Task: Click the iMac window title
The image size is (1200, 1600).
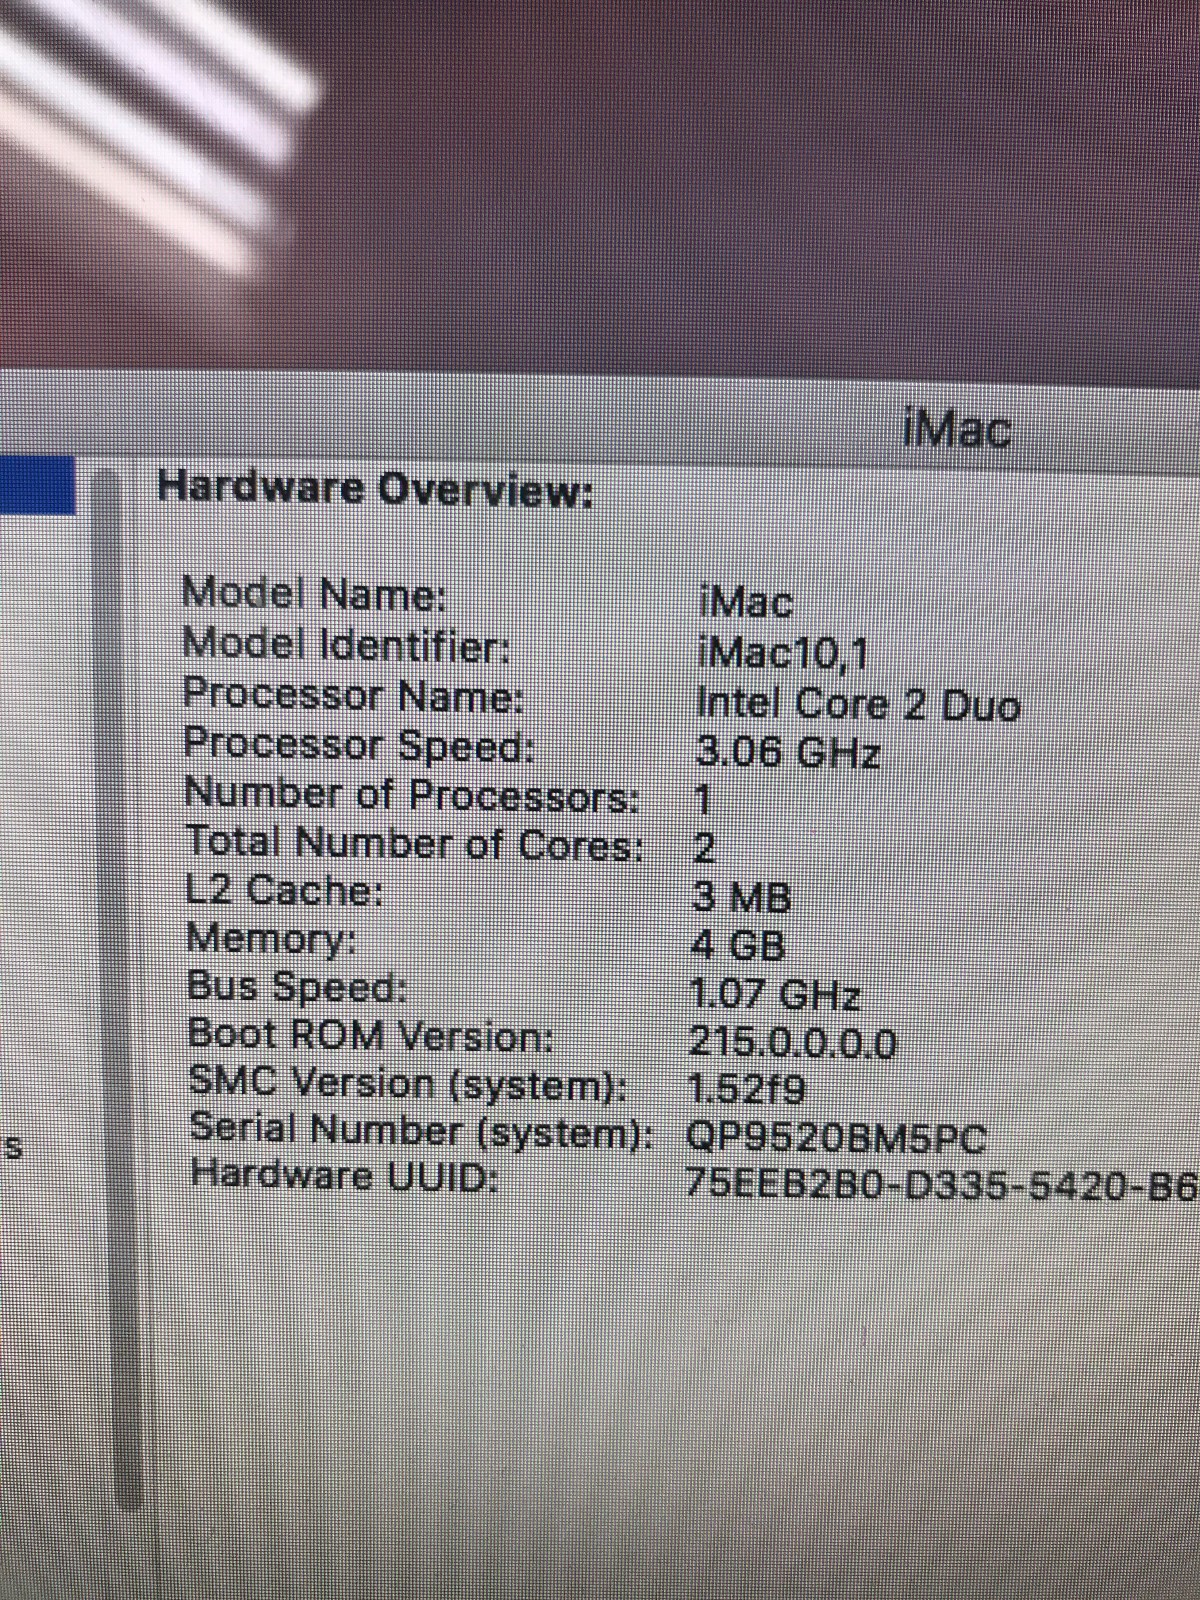Action: click(957, 431)
